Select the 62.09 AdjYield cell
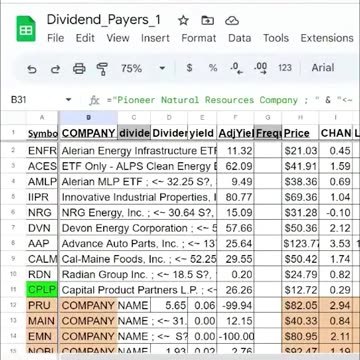Image resolution: width=360 pixels, height=360 pixels. click(235, 166)
